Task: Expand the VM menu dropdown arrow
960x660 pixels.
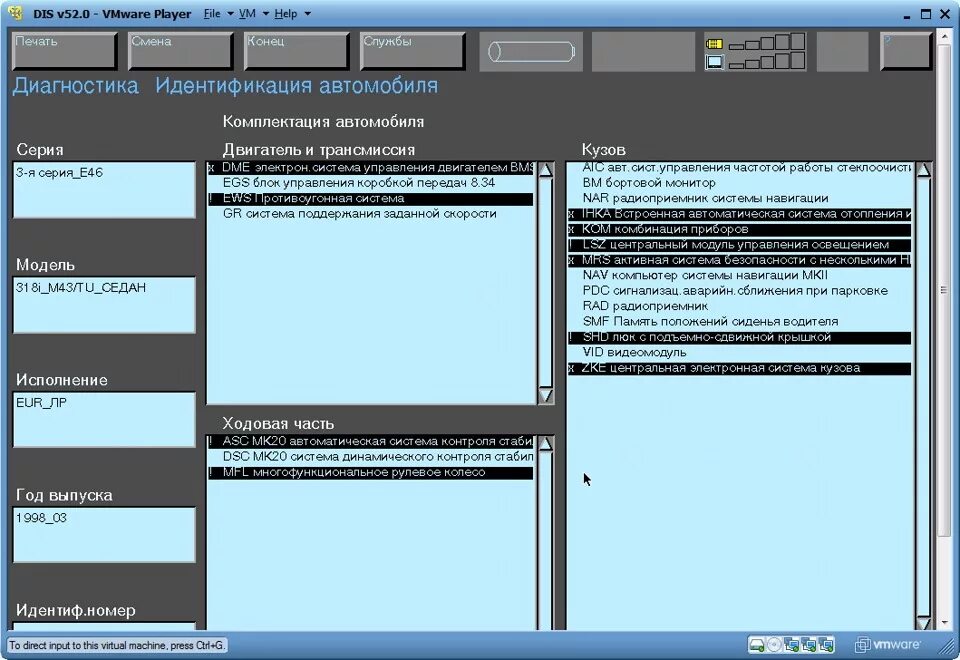Action: pyautogui.click(x=266, y=13)
